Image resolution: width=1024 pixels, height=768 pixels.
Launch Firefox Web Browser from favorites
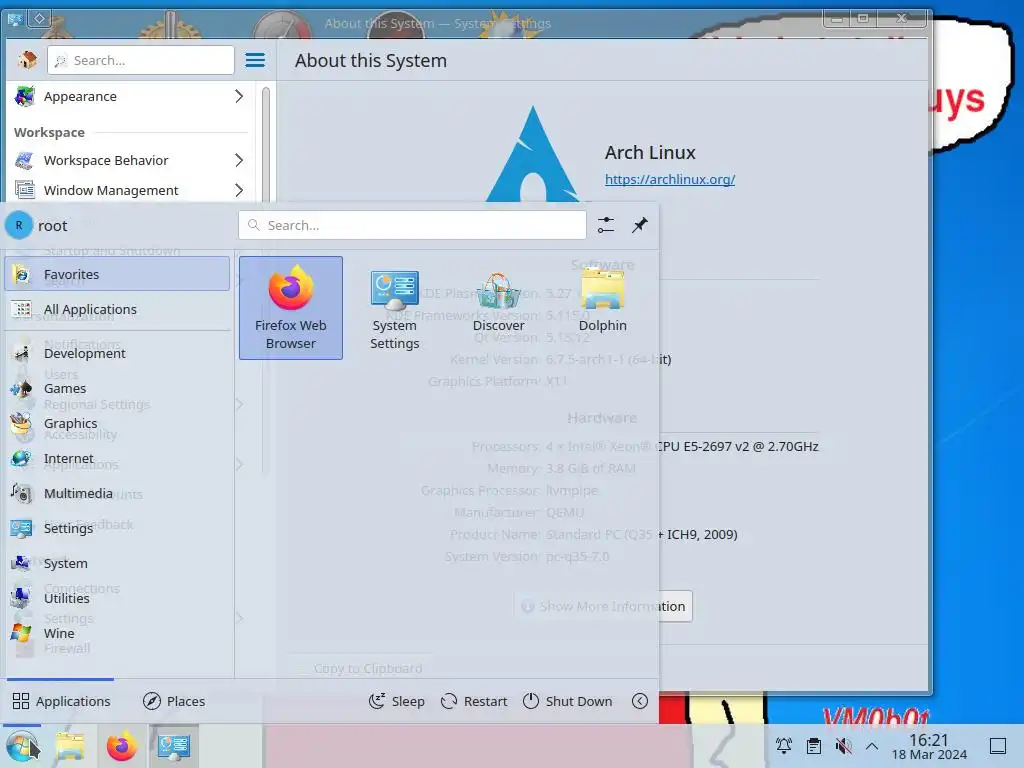pos(291,308)
